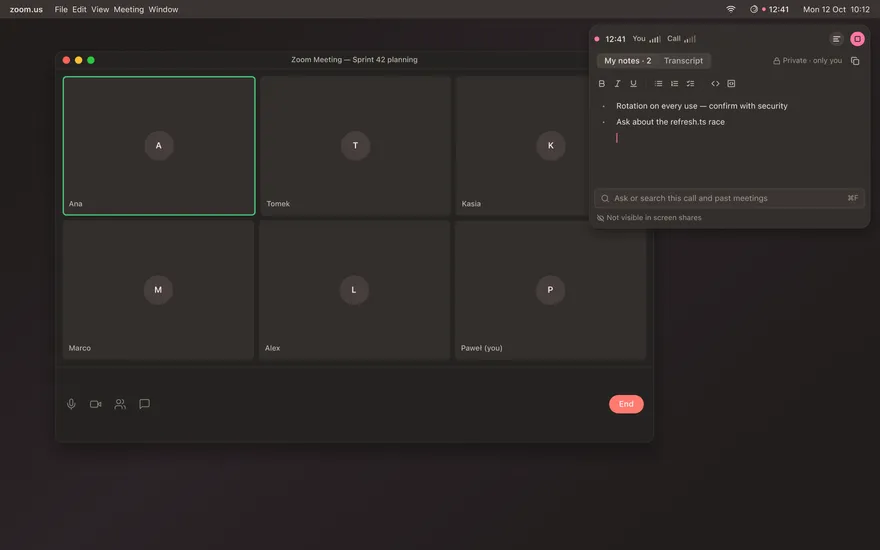Apply italic formatting in notes
Viewport: 880px width, 550px height.
(617, 84)
